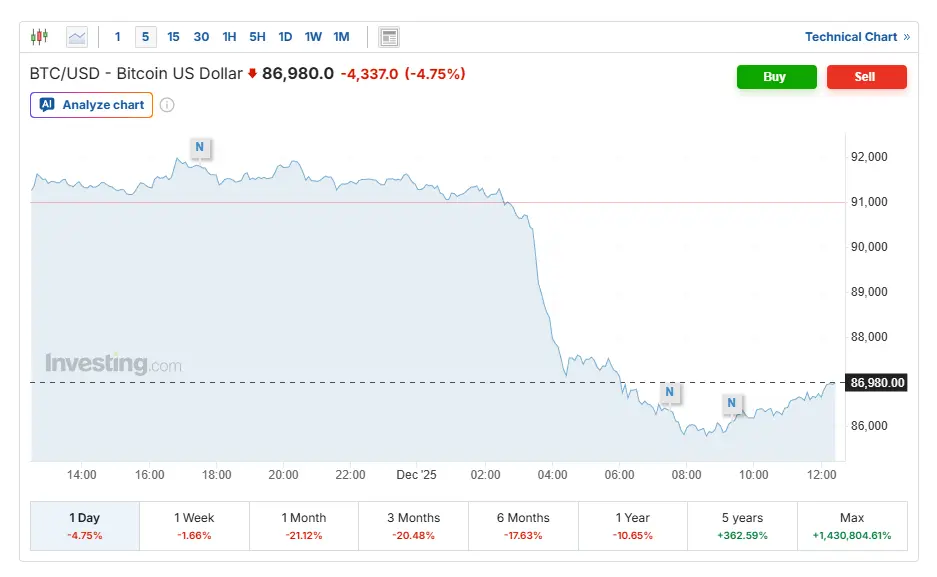Open the Technical Chart link
Screen dimensions: 937x577
856,37
